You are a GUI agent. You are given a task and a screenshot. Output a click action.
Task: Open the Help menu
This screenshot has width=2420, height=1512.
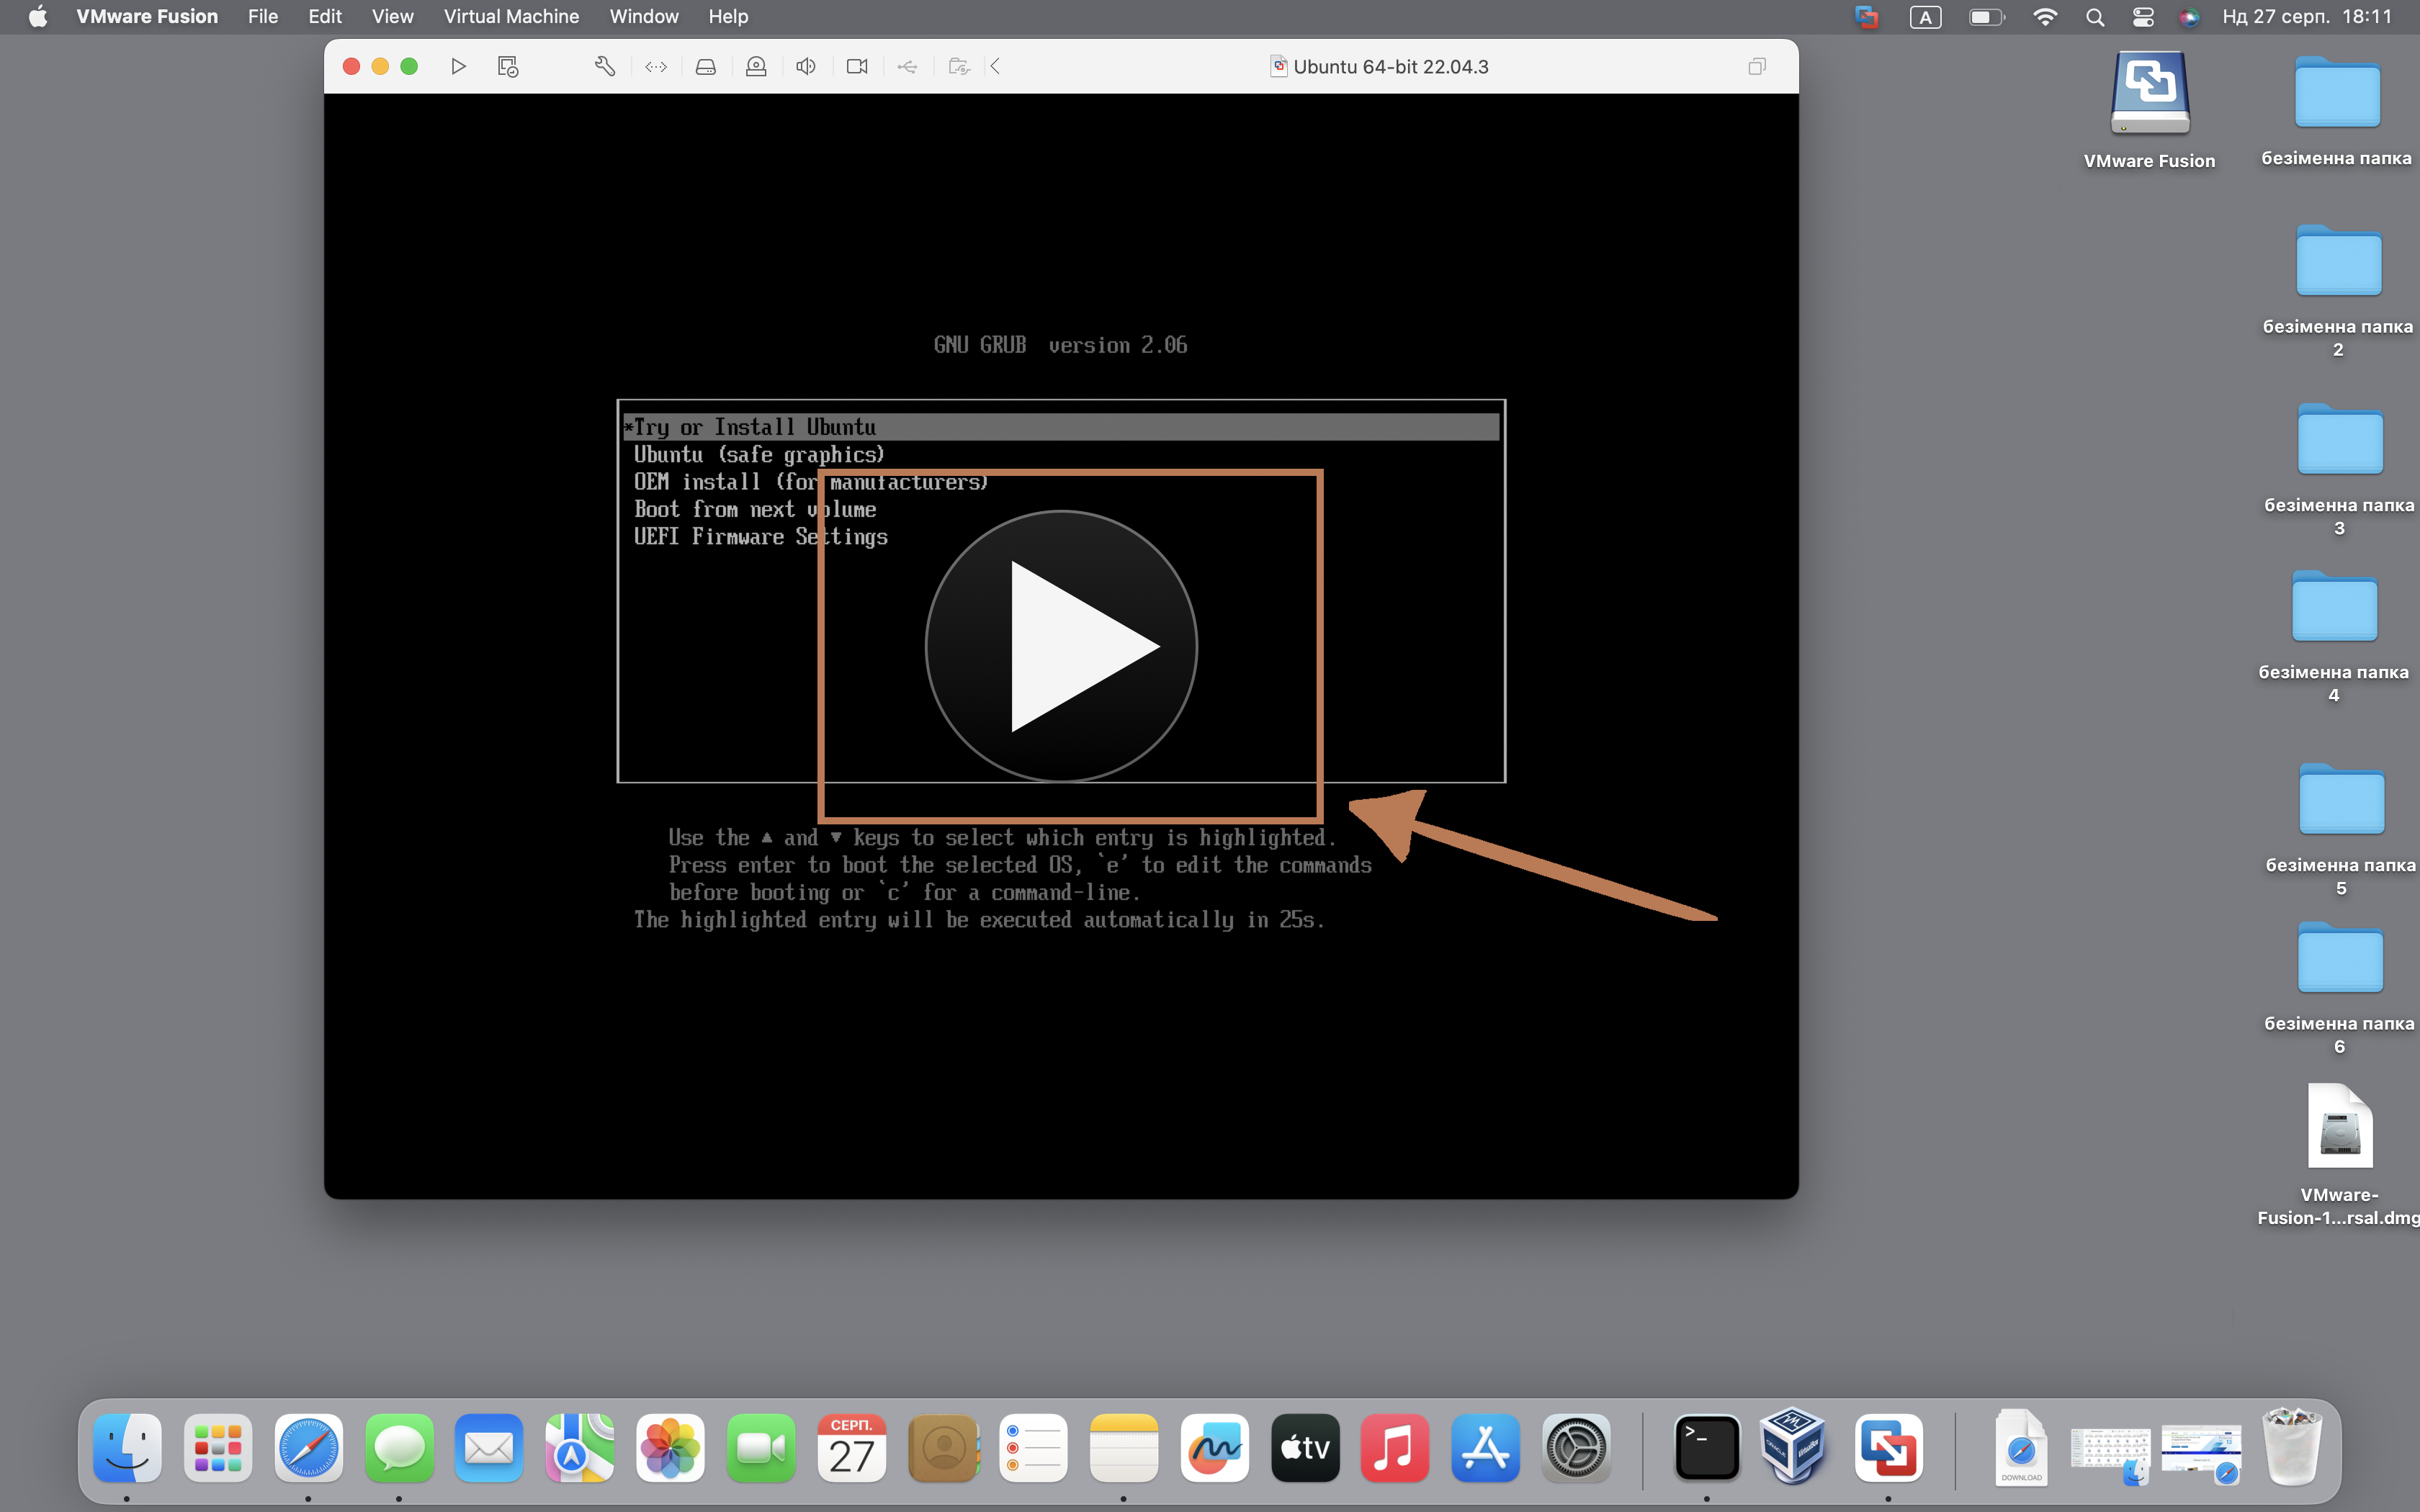pos(728,16)
